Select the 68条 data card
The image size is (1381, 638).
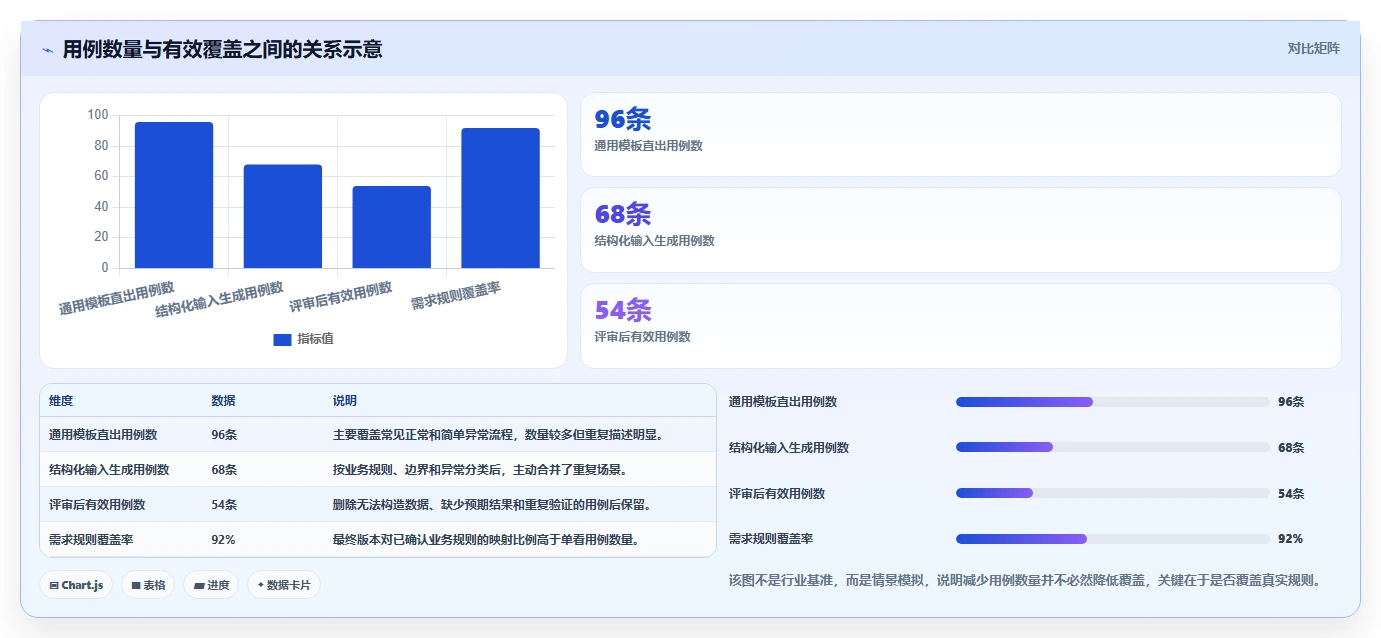(x=960, y=230)
